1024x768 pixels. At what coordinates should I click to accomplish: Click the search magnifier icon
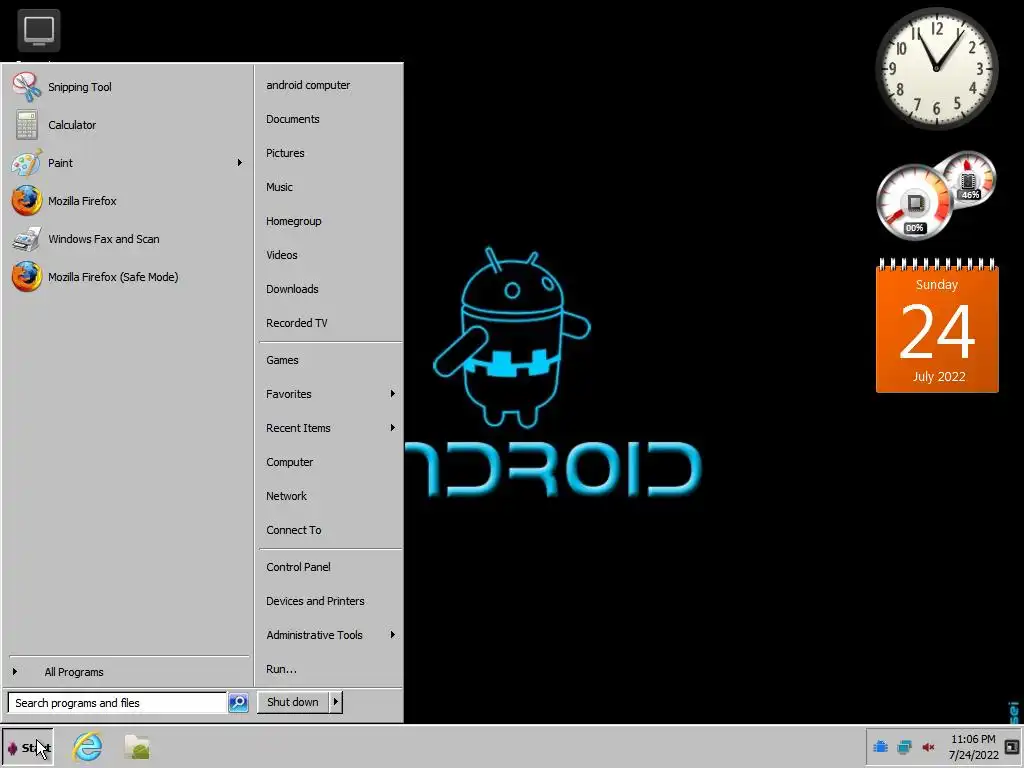[238, 703]
